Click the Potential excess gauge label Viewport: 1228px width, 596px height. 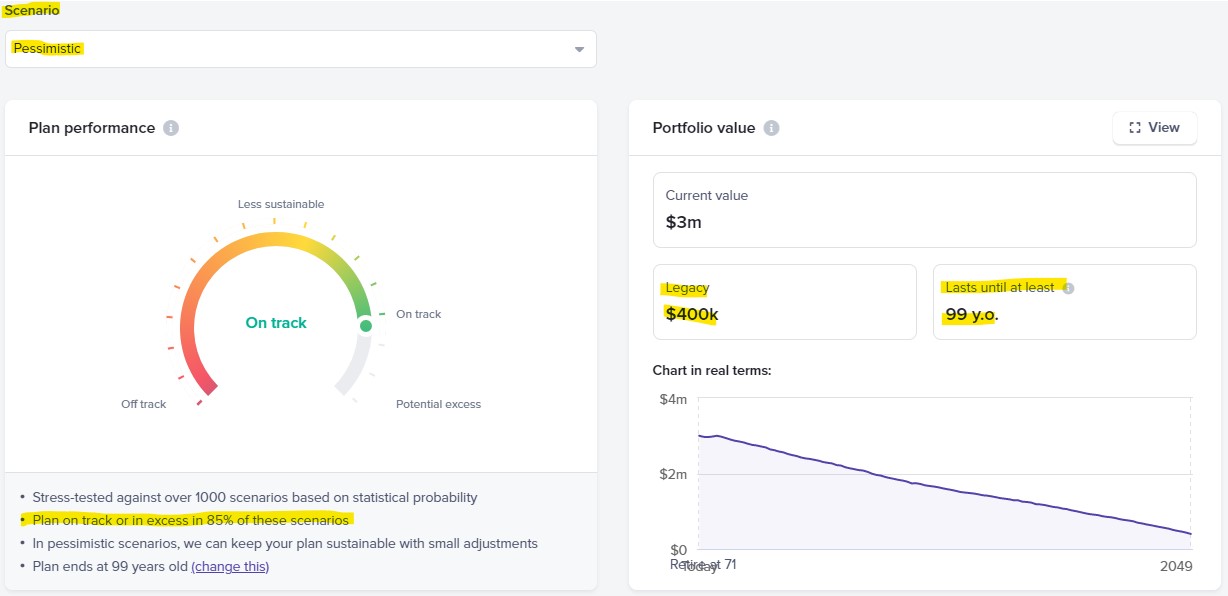pyautogui.click(x=438, y=404)
